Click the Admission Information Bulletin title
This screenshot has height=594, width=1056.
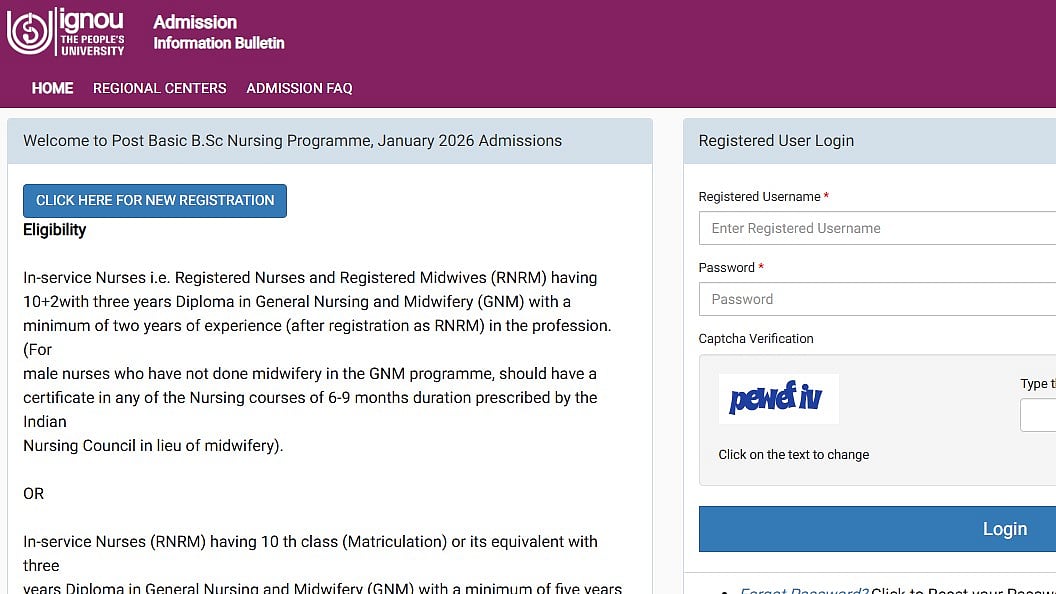[218, 32]
